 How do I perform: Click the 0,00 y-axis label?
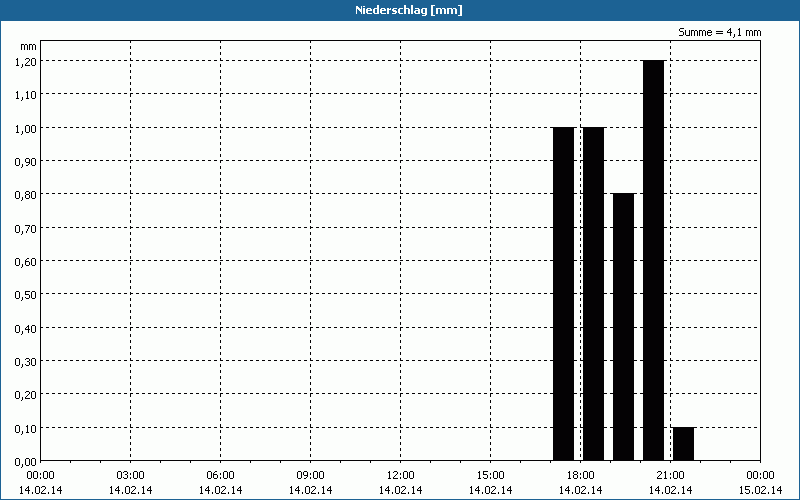(x=26, y=462)
